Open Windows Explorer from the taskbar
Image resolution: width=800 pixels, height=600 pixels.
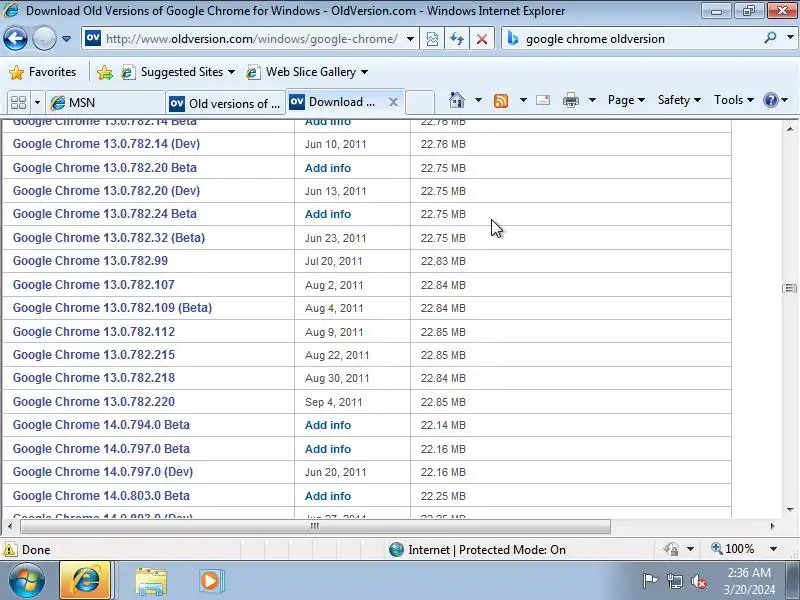151,581
